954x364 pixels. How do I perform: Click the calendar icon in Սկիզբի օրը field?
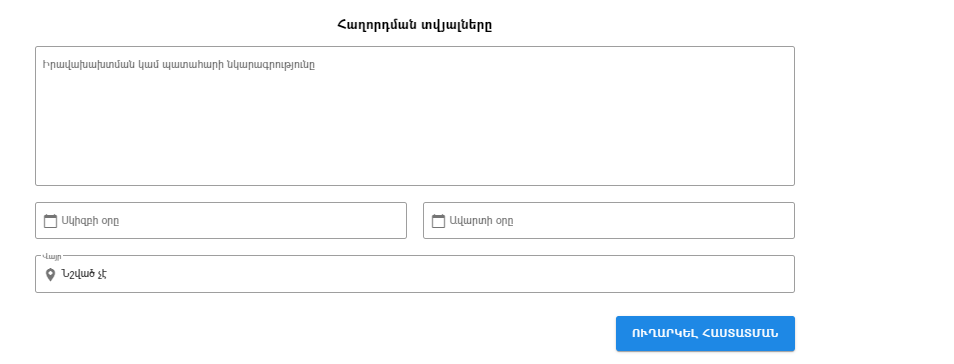[50, 221]
